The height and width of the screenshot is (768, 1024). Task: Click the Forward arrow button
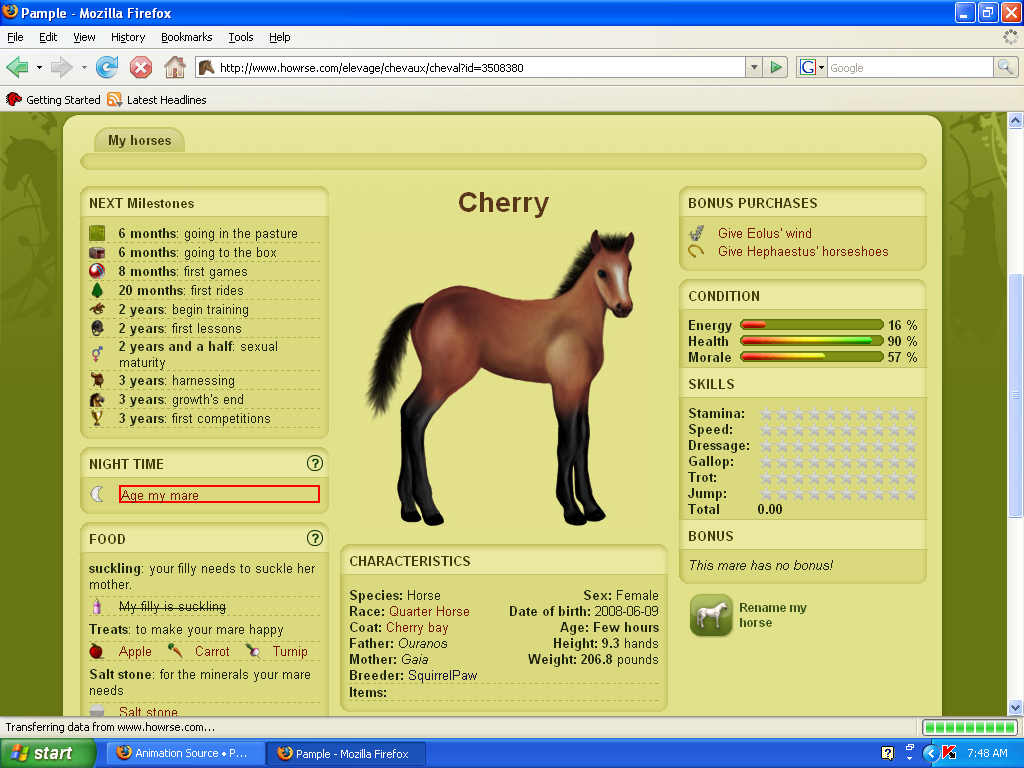(61, 67)
